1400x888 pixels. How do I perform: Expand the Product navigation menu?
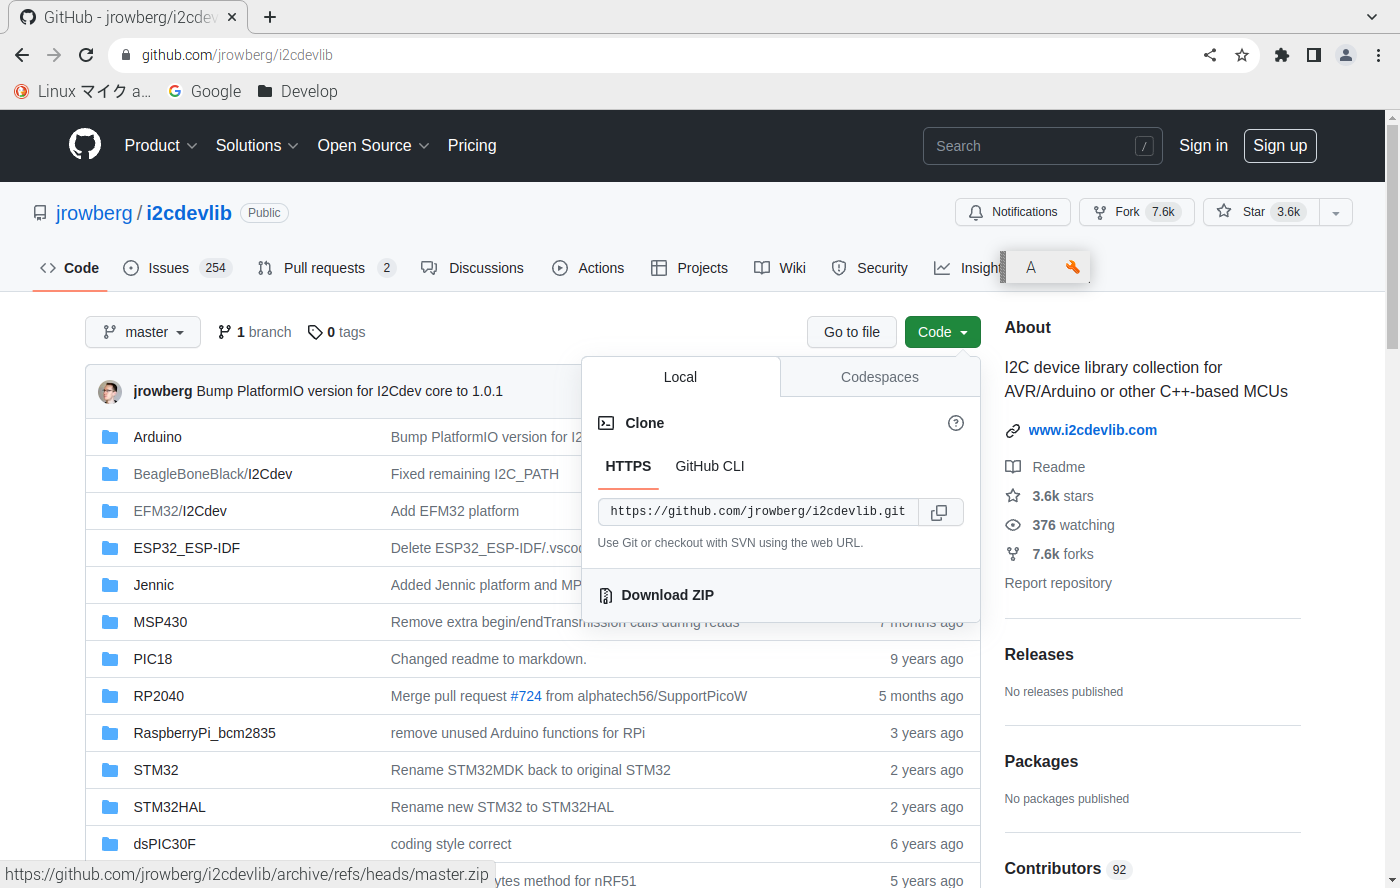pyautogui.click(x=160, y=145)
